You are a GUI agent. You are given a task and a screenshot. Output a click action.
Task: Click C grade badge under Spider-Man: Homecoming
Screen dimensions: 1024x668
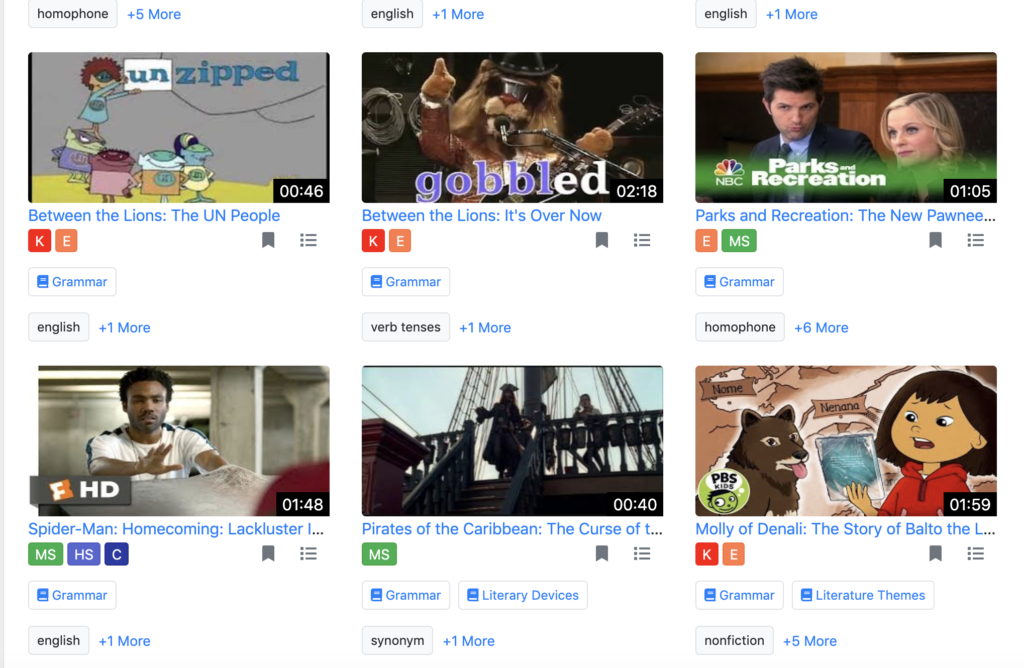coord(116,554)
